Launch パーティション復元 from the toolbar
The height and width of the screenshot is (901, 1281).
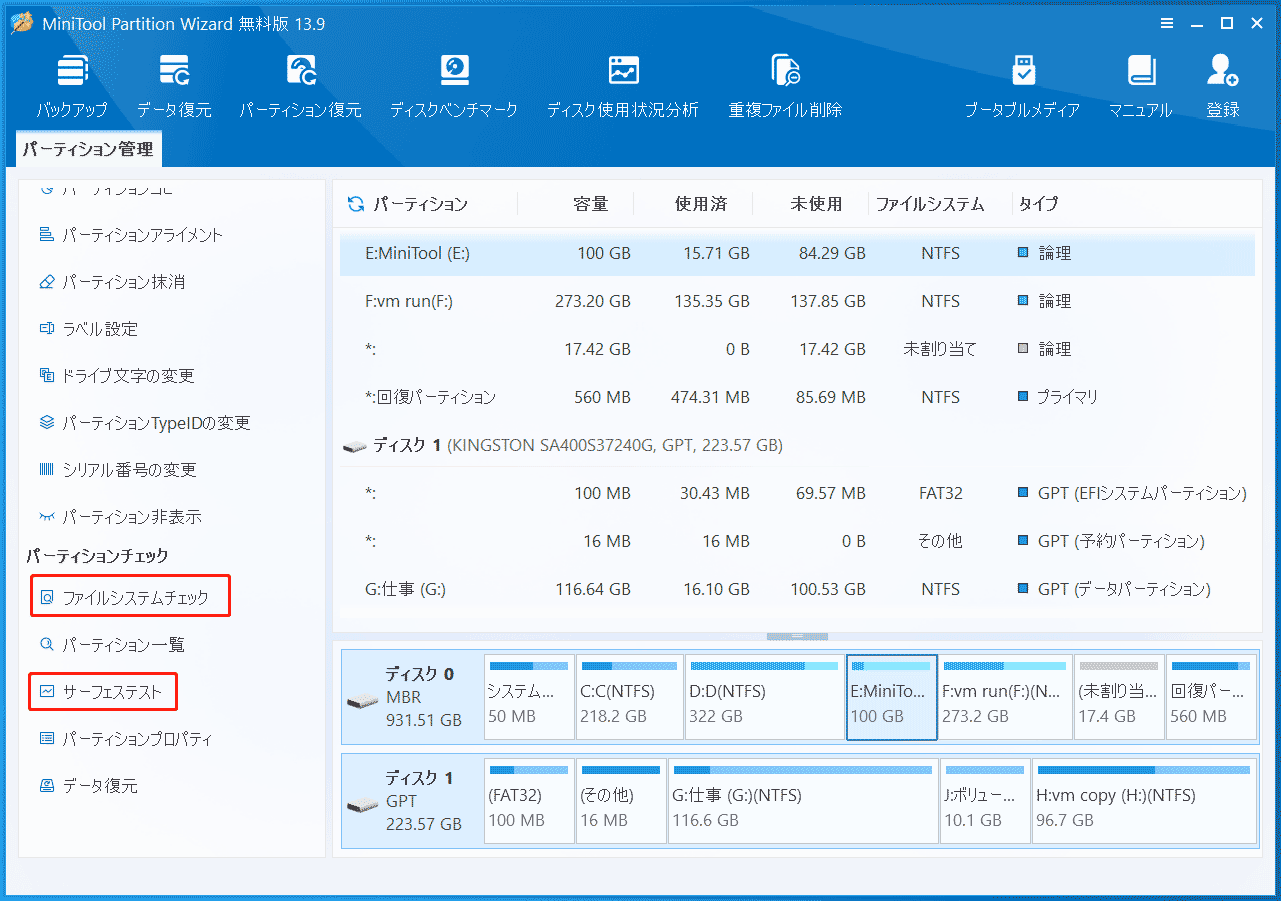point(300,72)
